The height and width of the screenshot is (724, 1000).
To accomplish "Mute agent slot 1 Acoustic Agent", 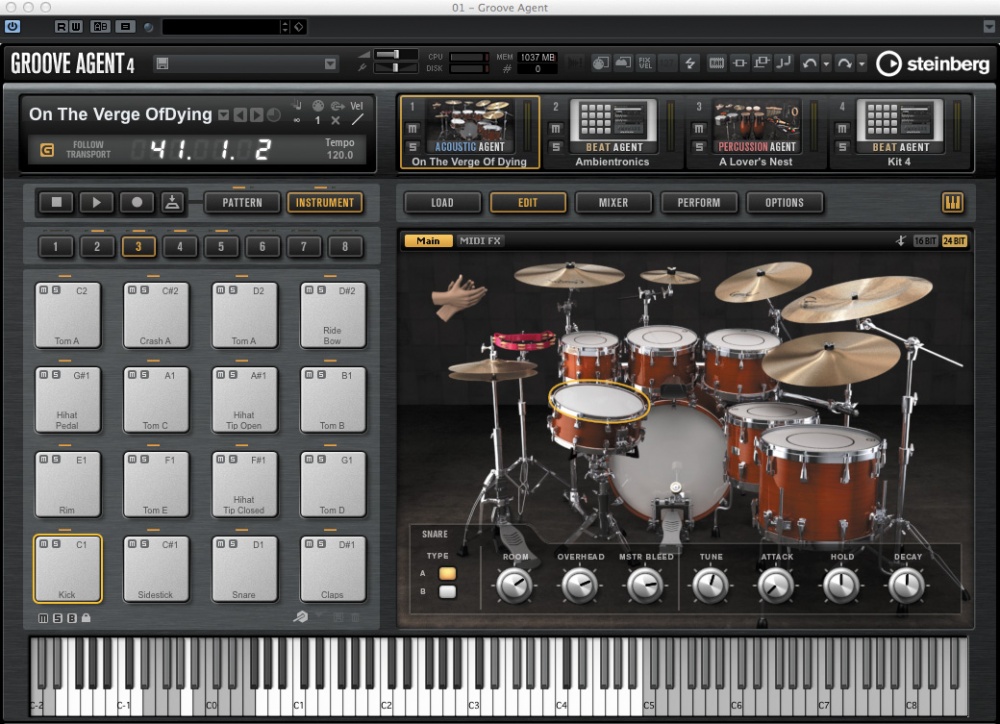I will (x=413, y=129).
